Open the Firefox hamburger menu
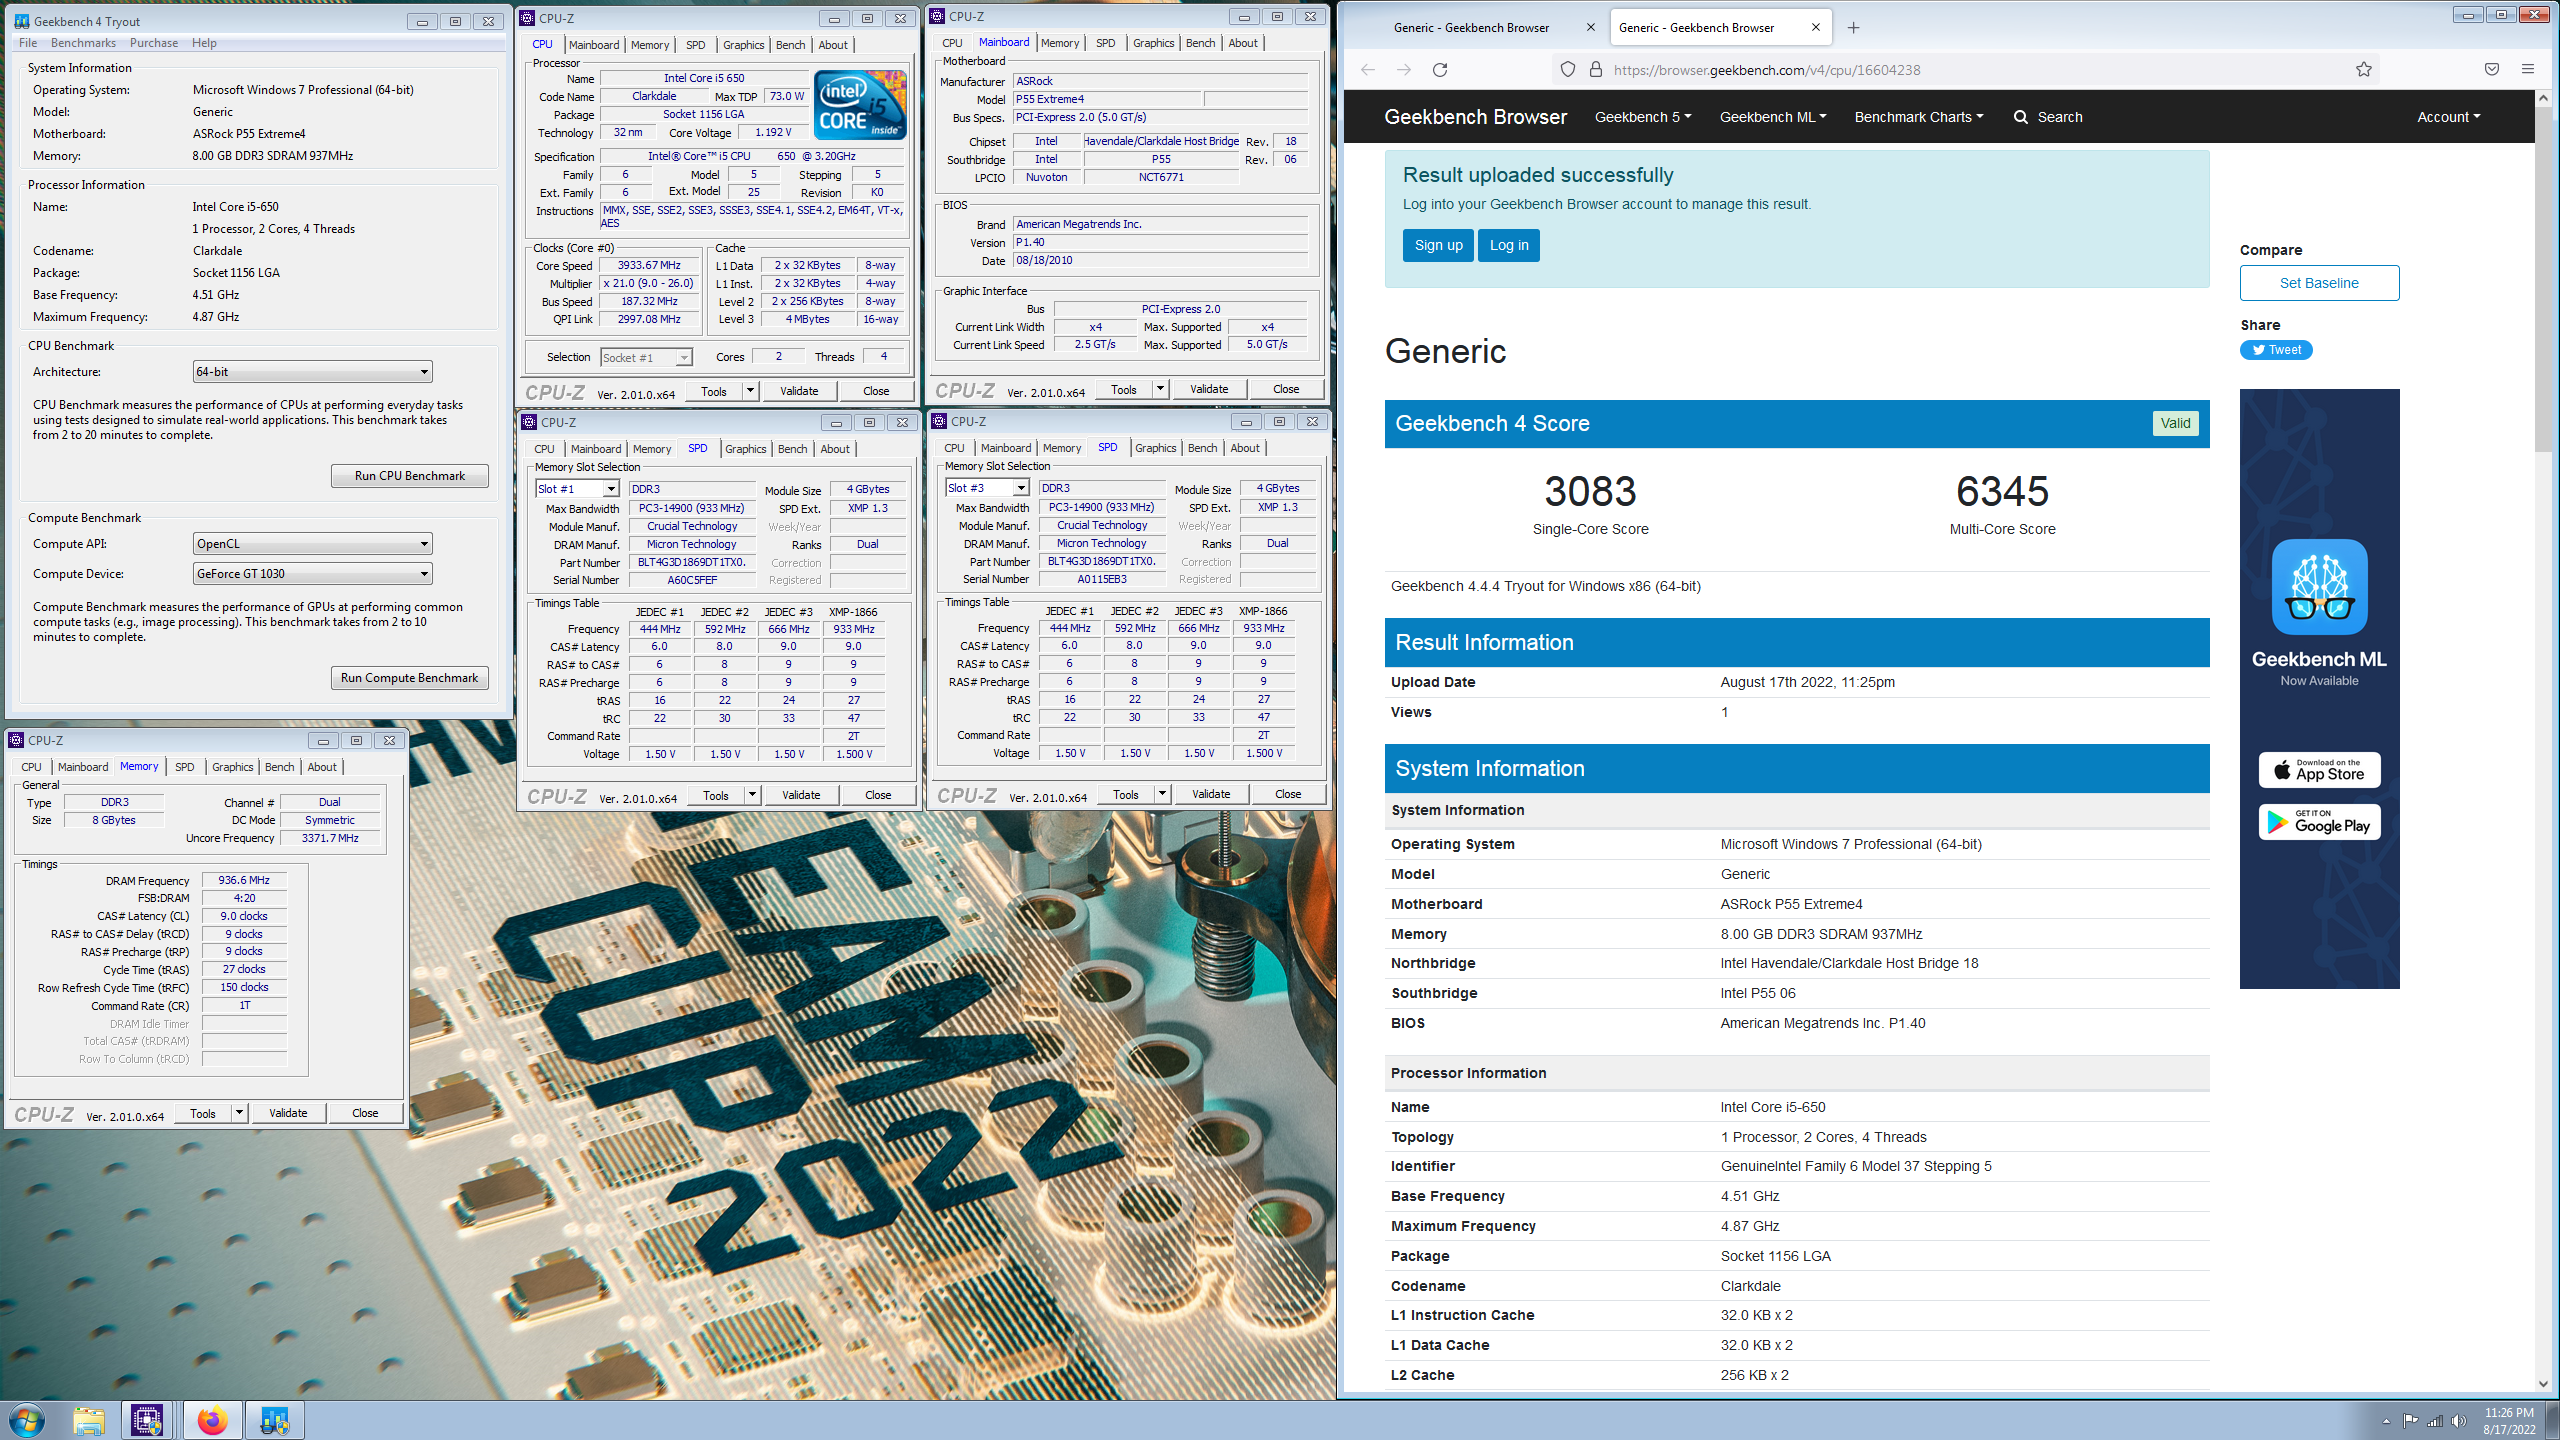The height and width of the screenshot is (1440, 2560). tap(2528, 69)
